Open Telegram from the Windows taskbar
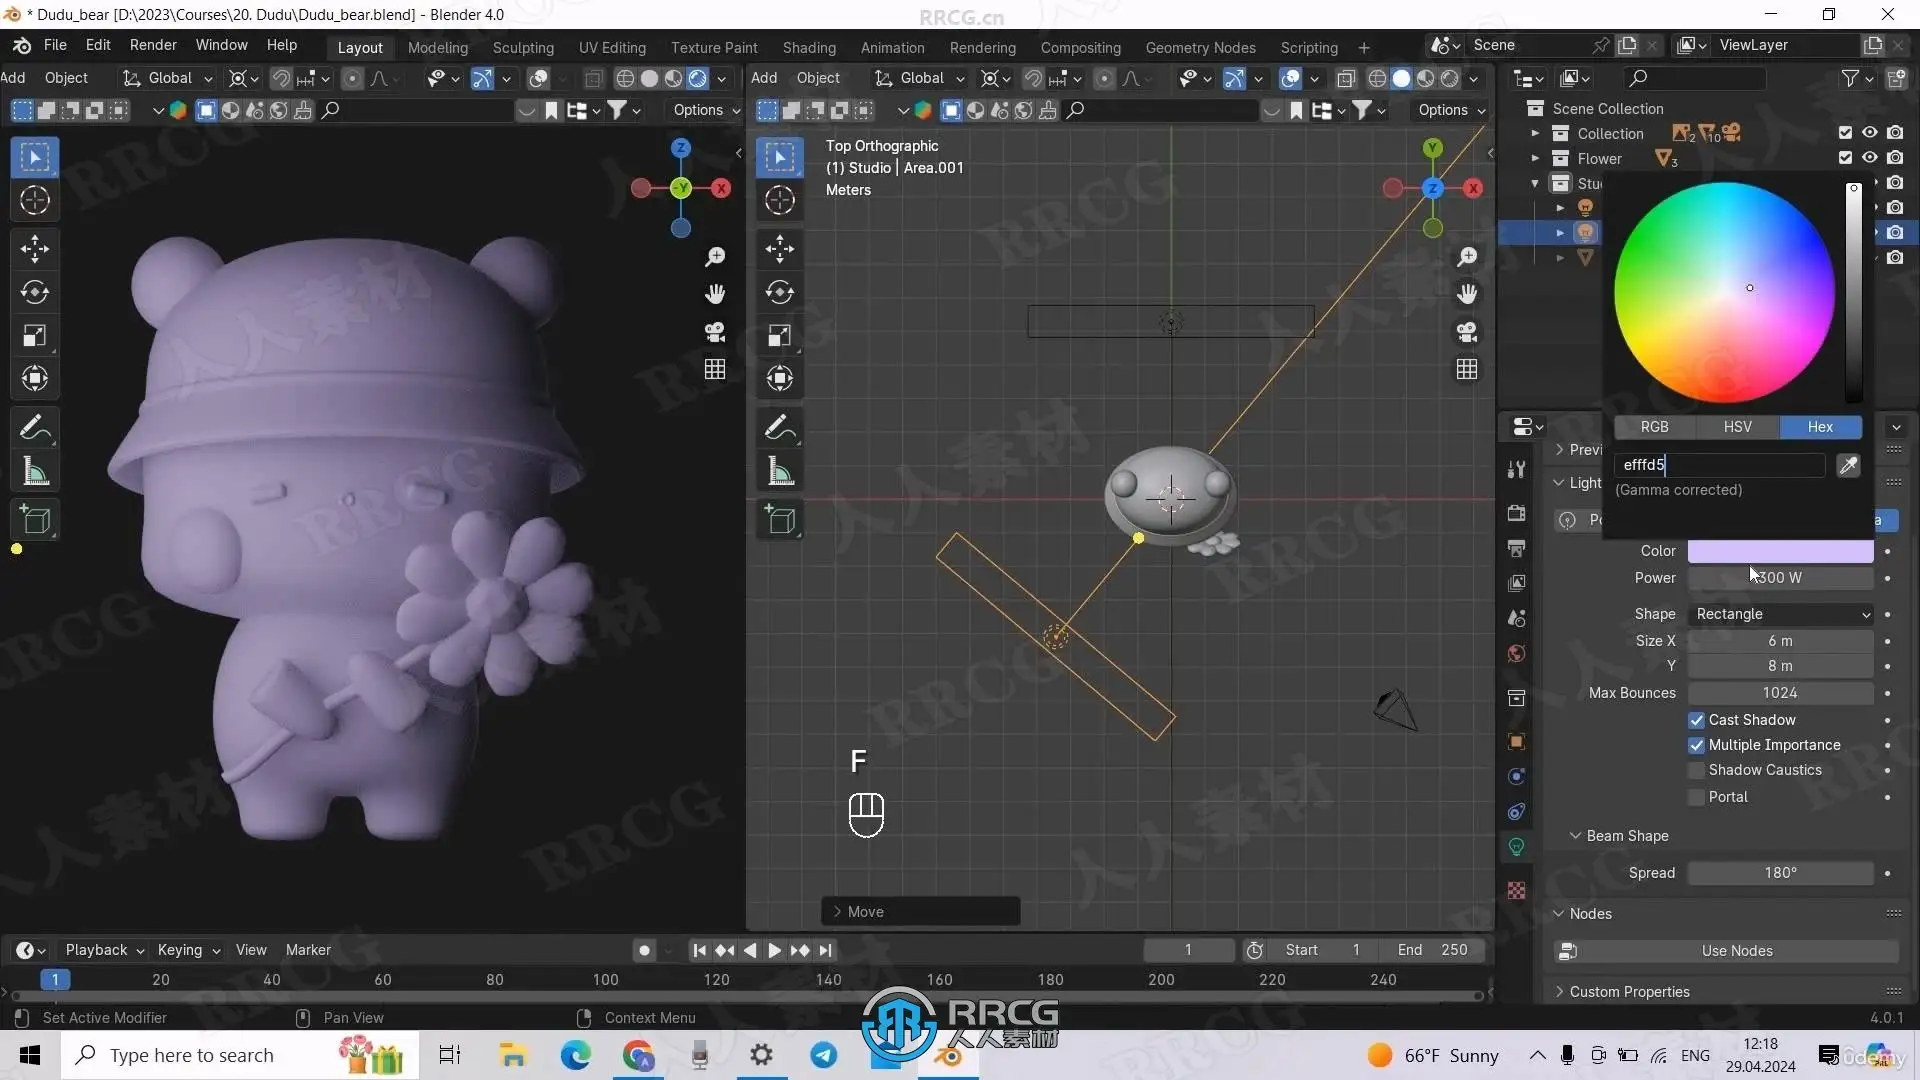This screenshot has width=1920, height=1080. click(824, 1055)
